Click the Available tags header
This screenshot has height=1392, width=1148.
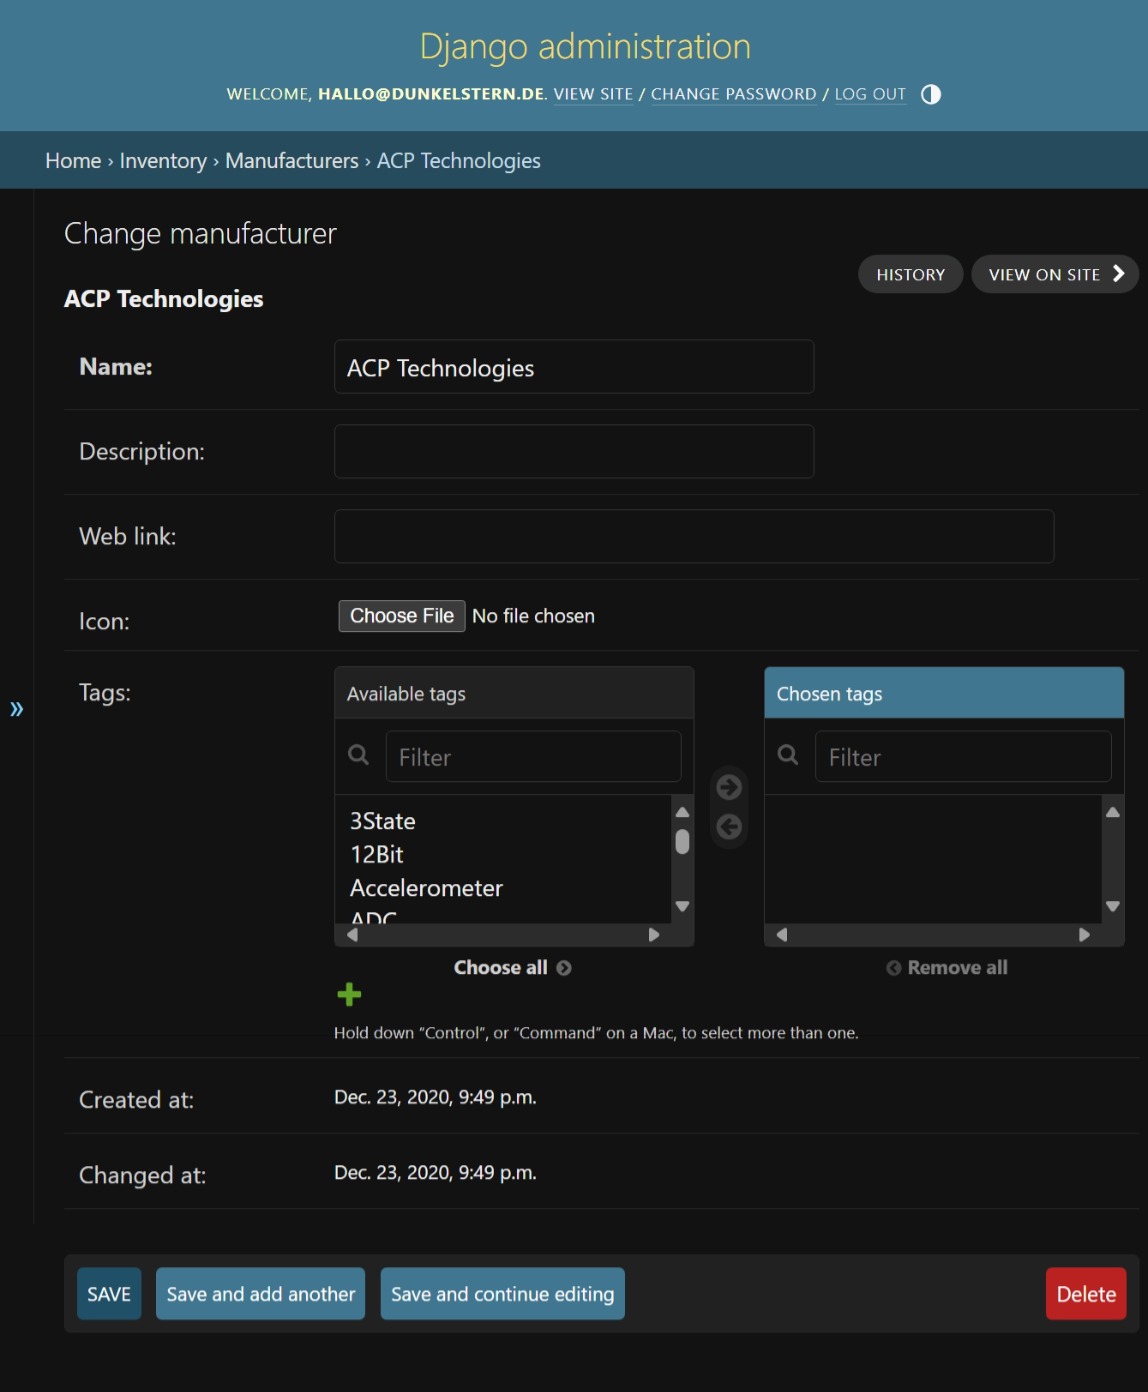514,693
